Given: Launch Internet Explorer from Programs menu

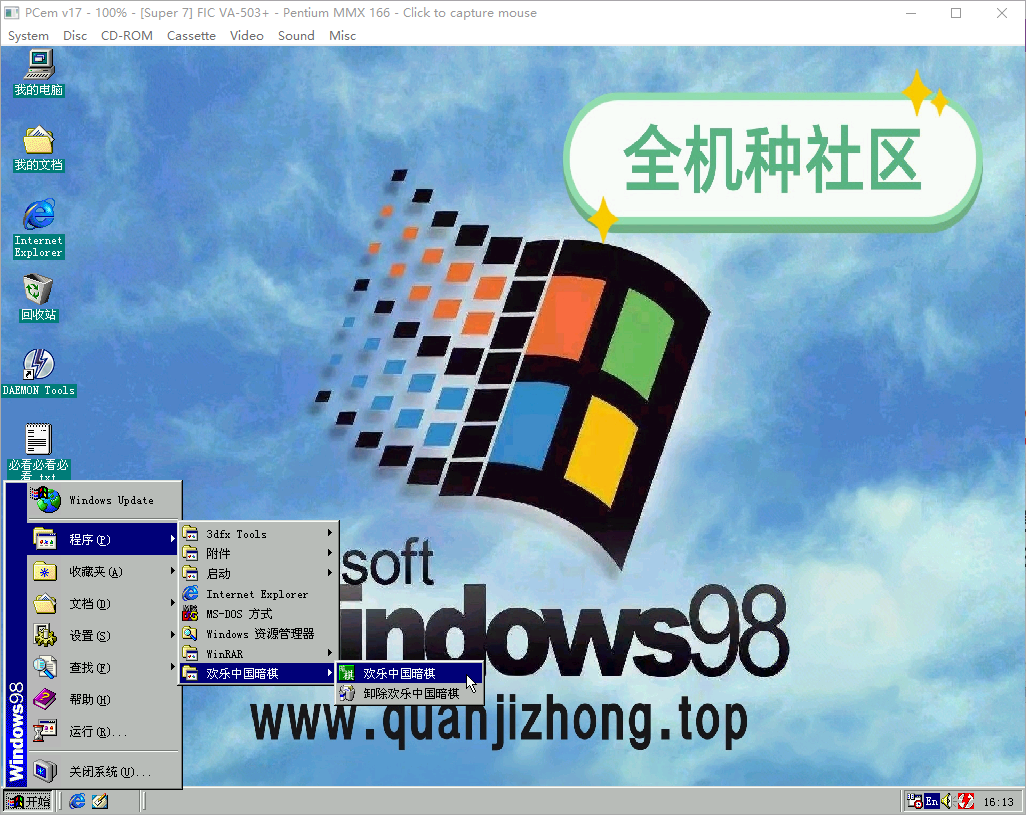Looking at the screenshot, I should pos(258,594).
